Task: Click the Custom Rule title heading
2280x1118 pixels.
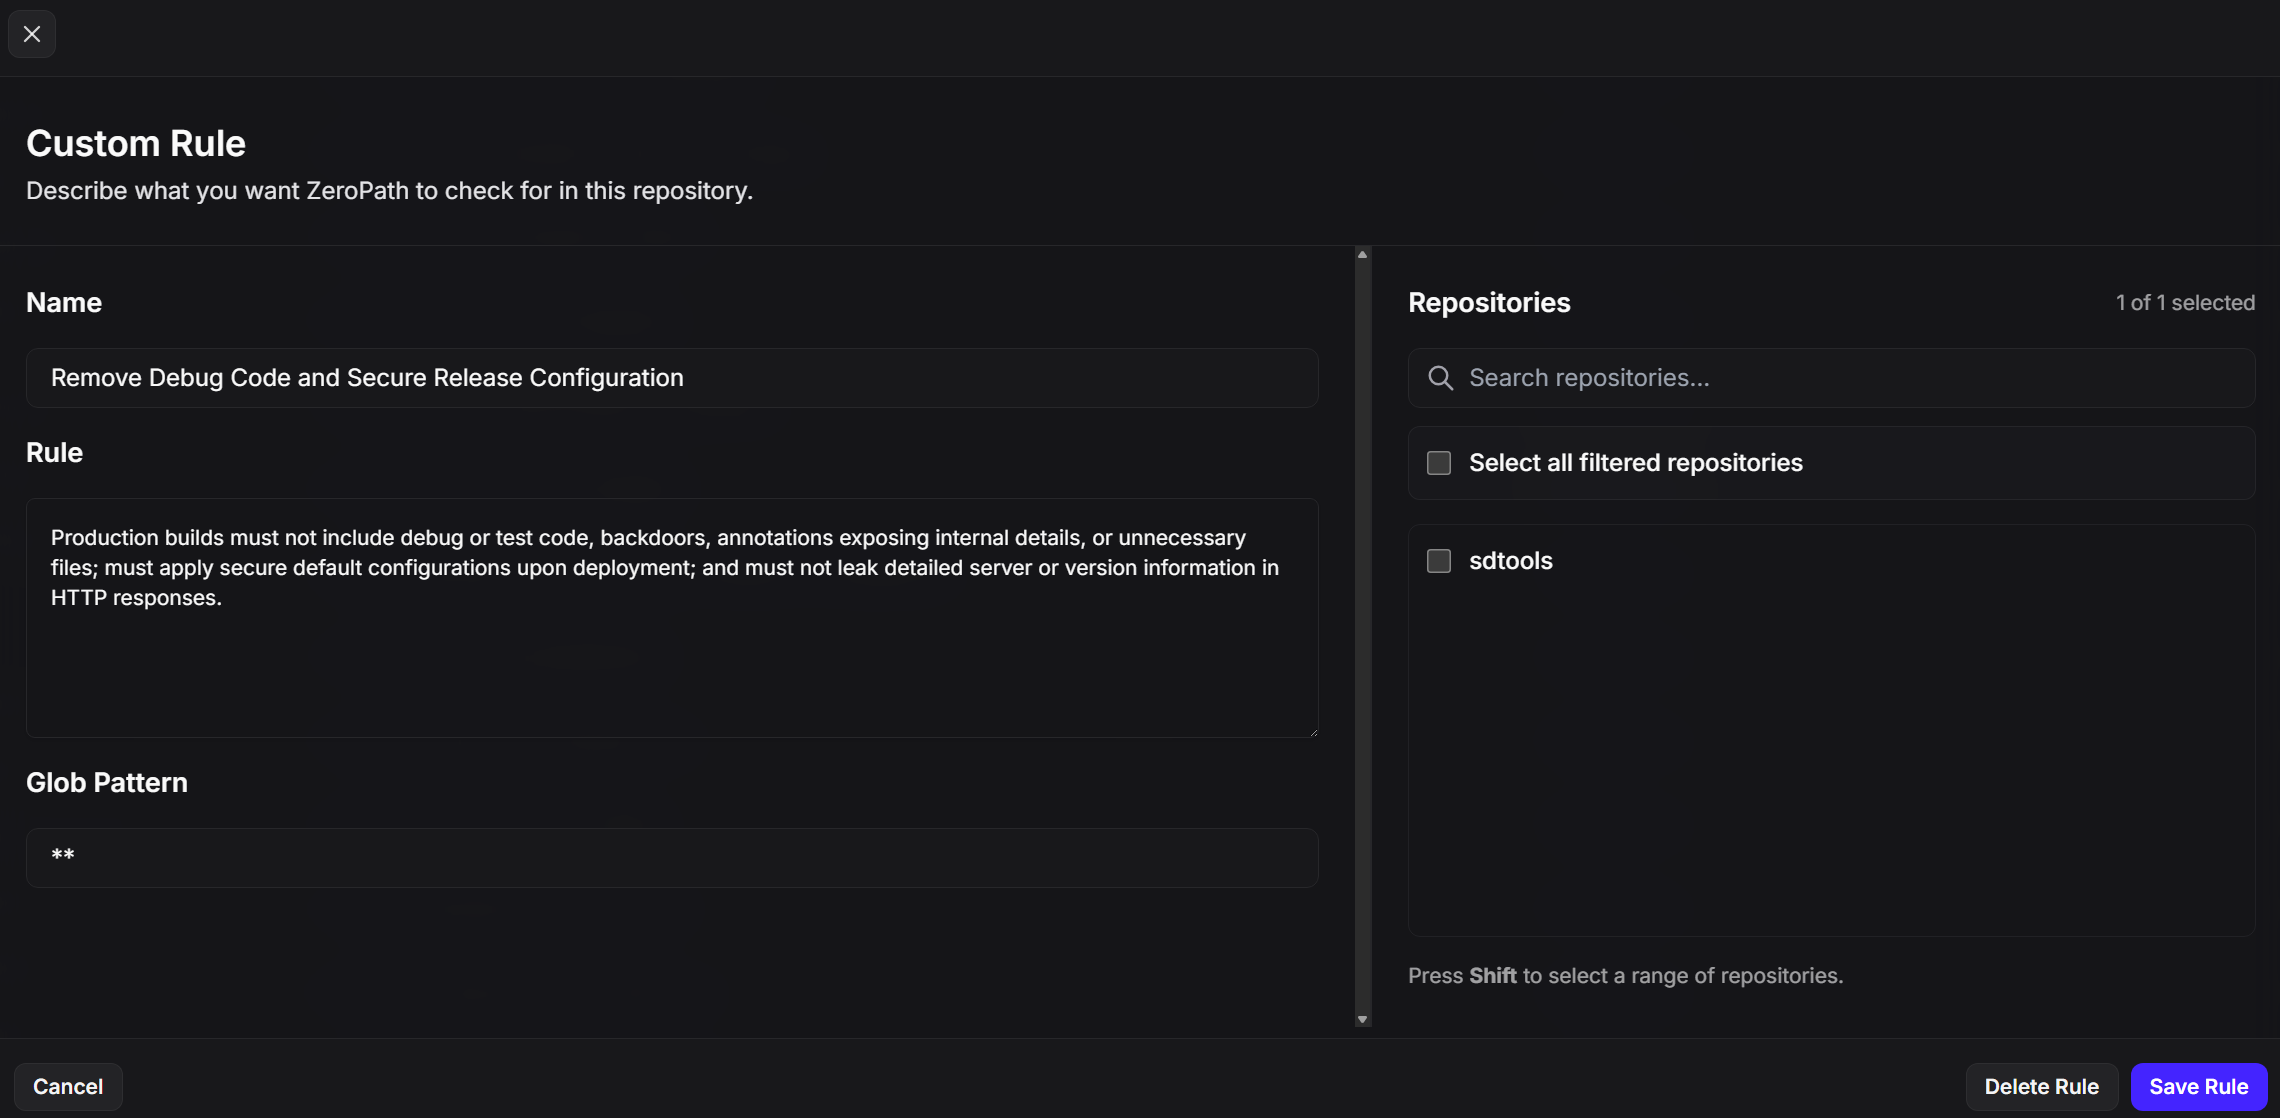Action: coord(136,144)
